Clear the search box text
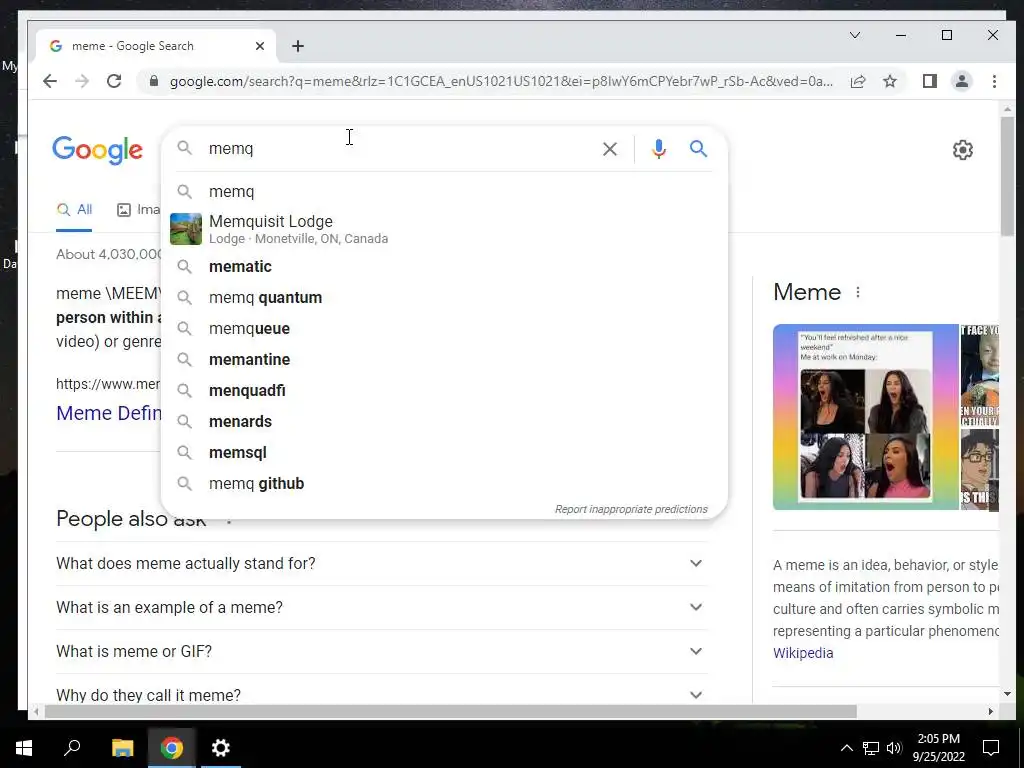The width and height of the screenshot is (1024, 768). [610, 149]
